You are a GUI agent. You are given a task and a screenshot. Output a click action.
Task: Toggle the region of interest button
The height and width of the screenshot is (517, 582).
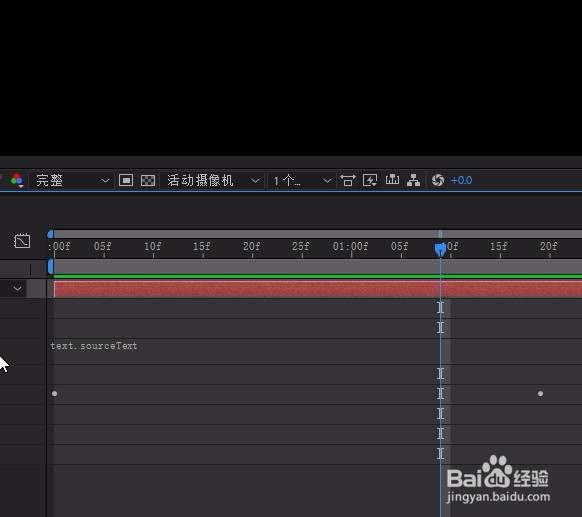tap(126, 180)
